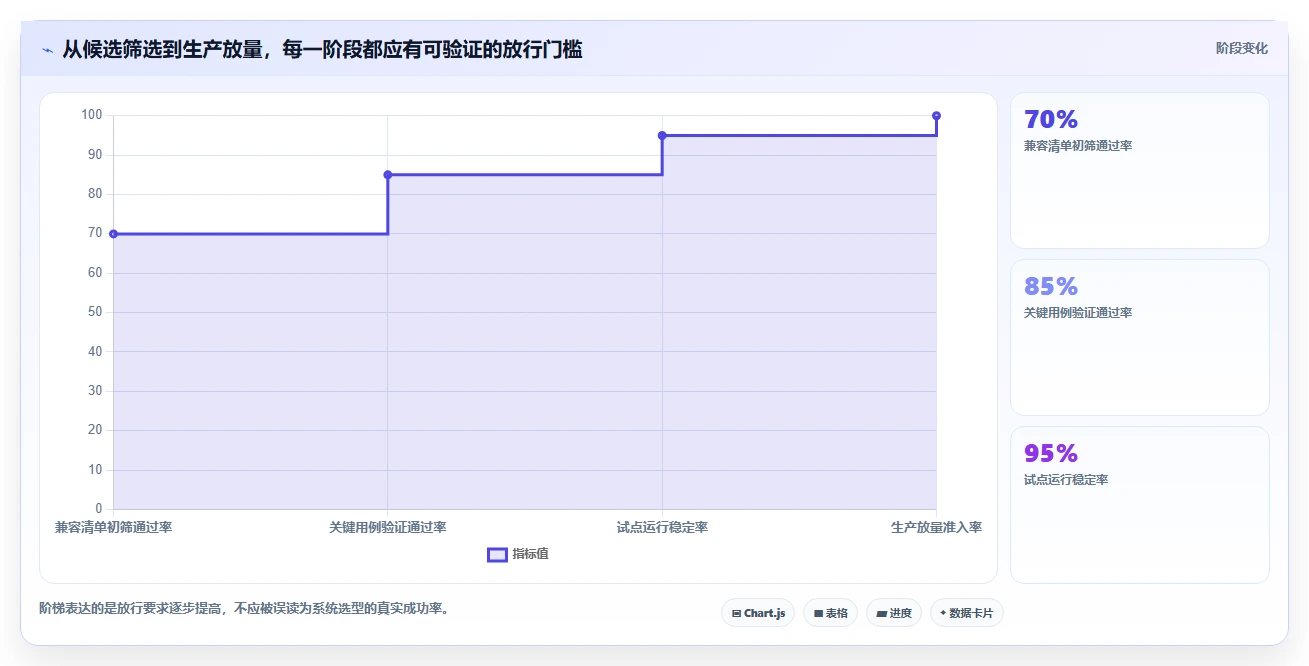Click the x-axis label 关键用例验证通过率

point(388,527)
